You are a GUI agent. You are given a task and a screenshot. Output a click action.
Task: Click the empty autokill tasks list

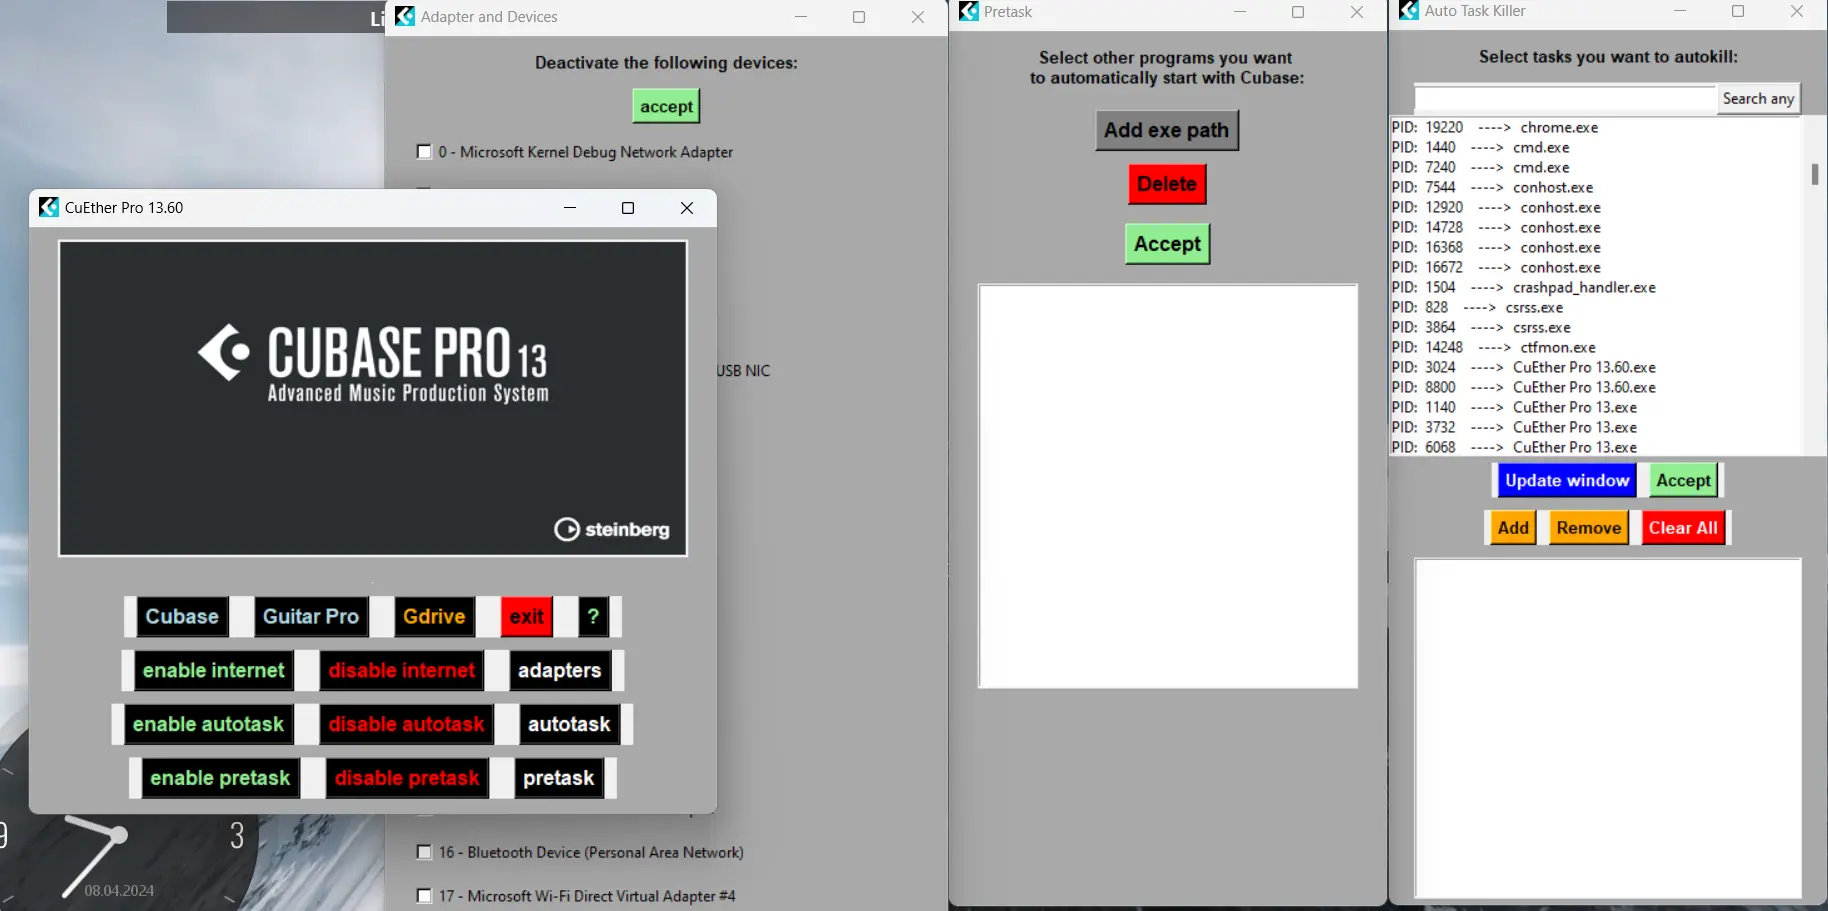pyautogui.click(x=1608, y=728)
